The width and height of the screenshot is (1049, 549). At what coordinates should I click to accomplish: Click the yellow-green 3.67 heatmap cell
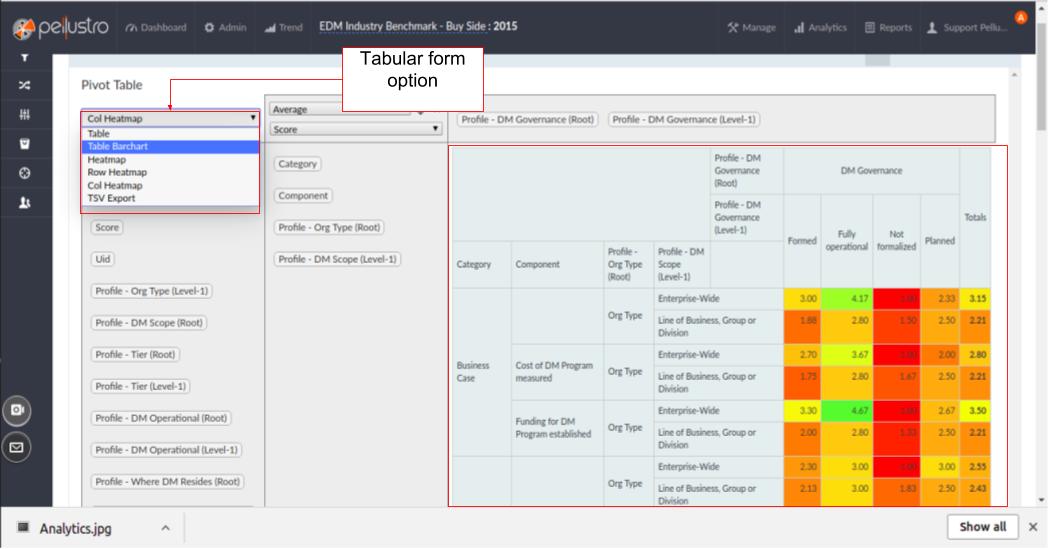click(x=846, y=354)
